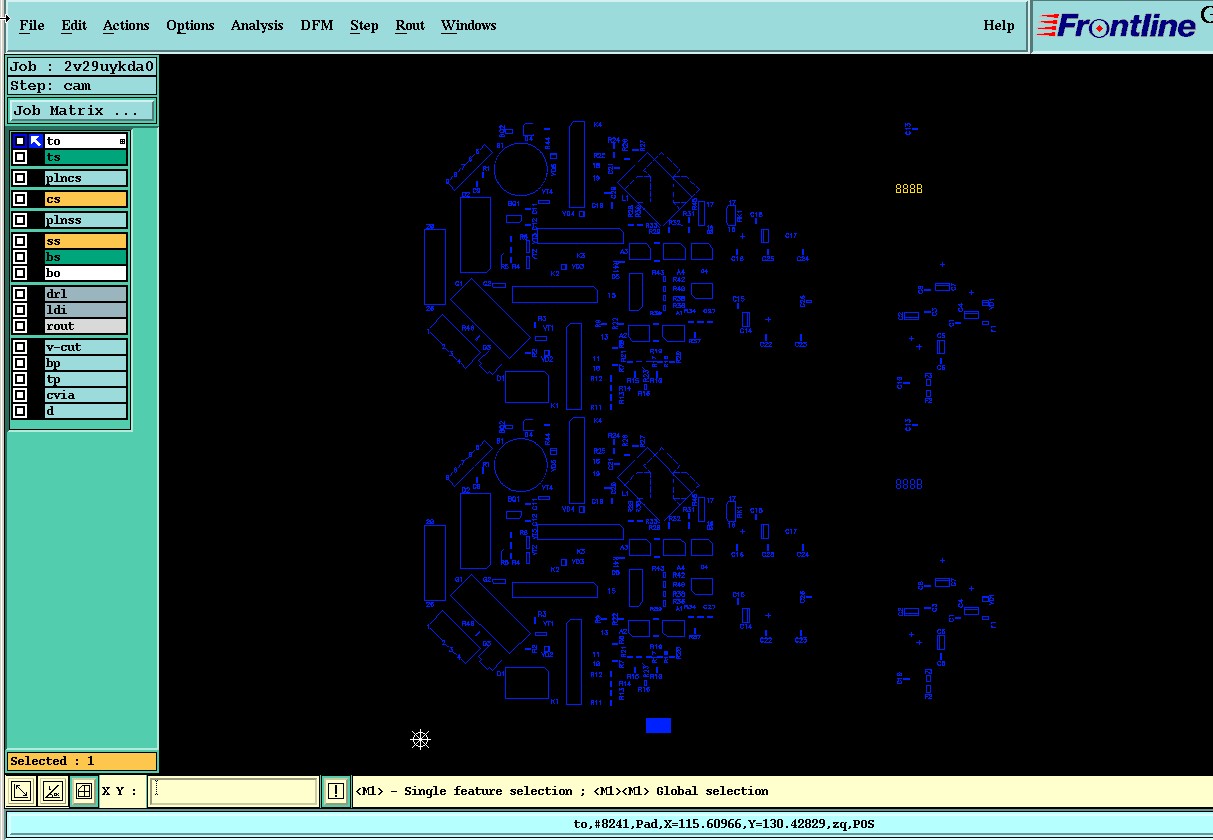The height and width of the screenshot is (840, 1213).
Task: Toggle the checkbox for layer 'to'
Action: [20, 141]
